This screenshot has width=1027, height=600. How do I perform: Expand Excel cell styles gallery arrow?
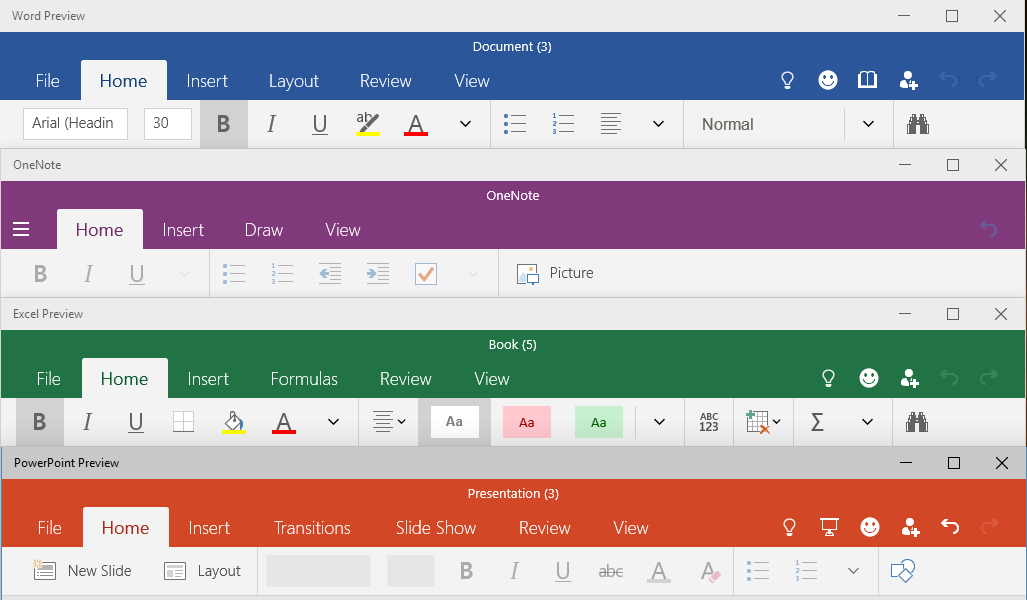[x=659, y=422]
